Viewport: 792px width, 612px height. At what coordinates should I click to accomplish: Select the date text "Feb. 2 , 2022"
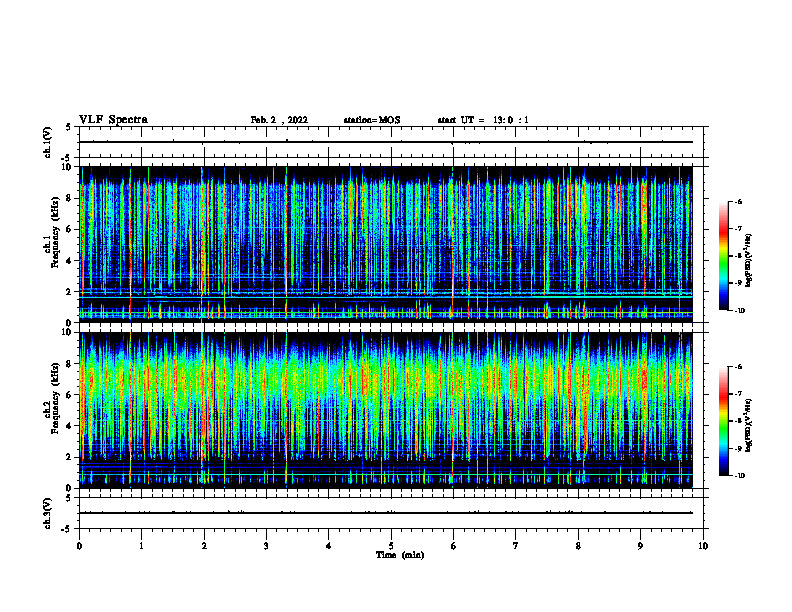click(x=279, y=120)
